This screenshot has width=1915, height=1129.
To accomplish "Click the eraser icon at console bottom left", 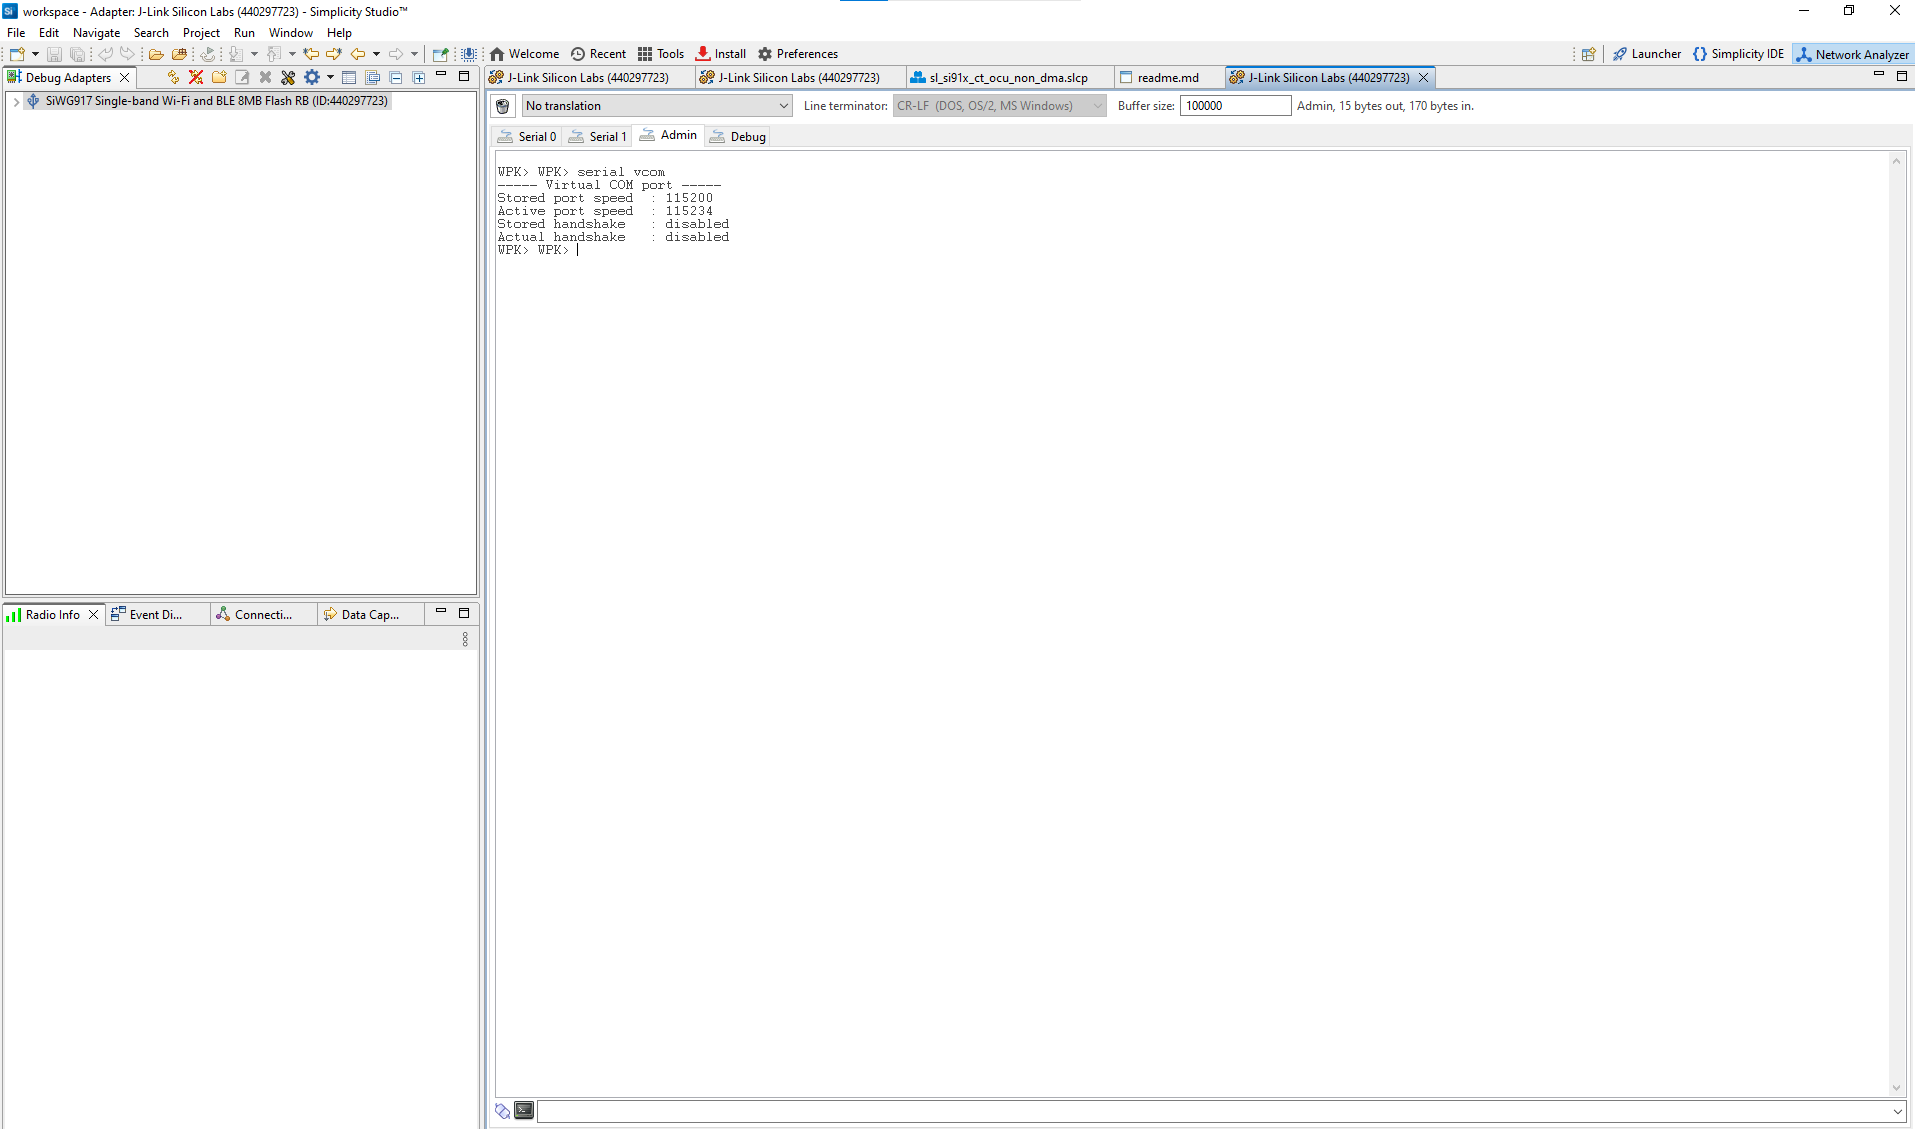I will [503, 1111].
